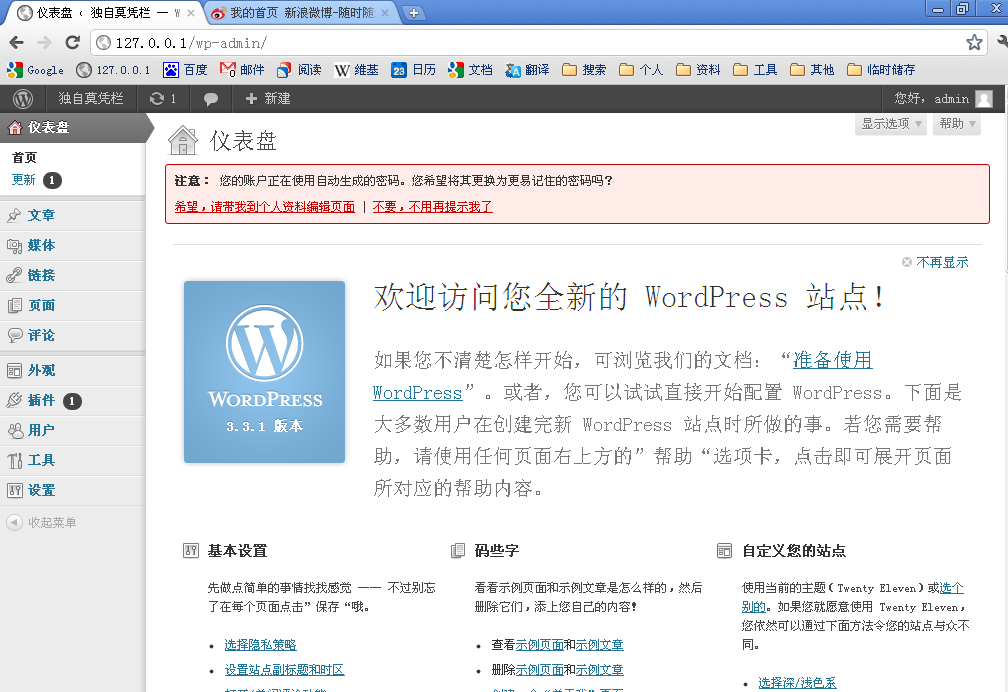Expand the 显示选项 screen options dropdown
Viewport: 1008px width, 692px height.
[890, 123]
